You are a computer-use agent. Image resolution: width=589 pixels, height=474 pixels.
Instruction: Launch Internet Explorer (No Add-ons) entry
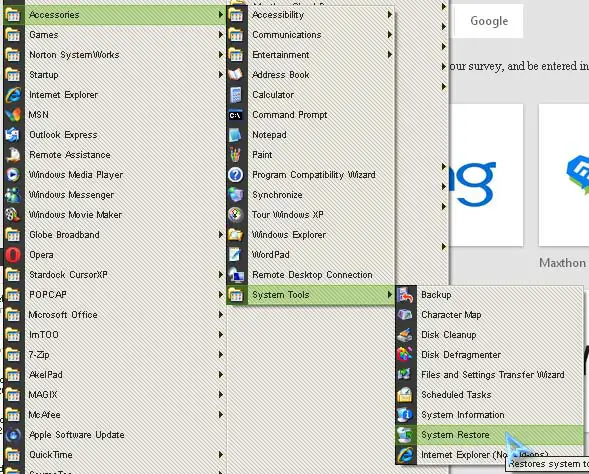(489, 454)
